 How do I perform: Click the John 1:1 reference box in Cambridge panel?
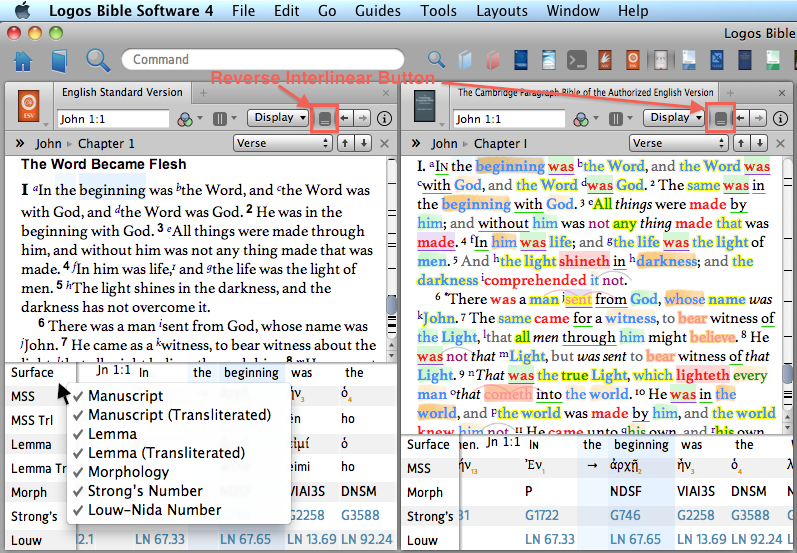click(509, 119)
